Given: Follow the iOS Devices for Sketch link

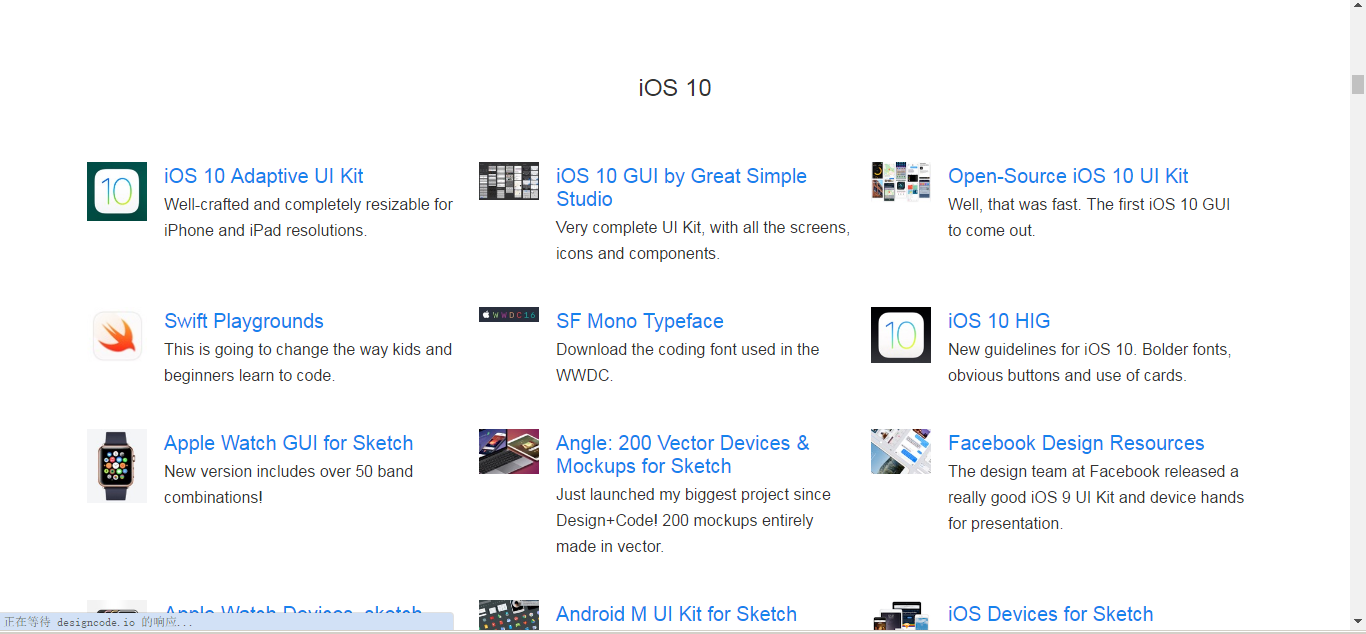Looking at the screenshot, I should click(1051, 614).
